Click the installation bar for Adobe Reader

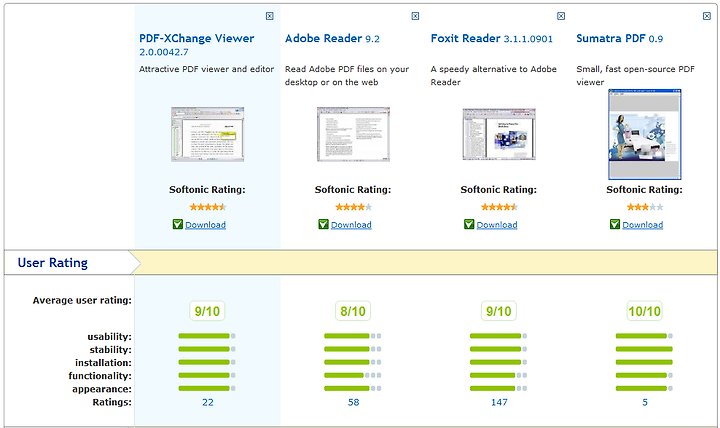[x=353, y=362]
